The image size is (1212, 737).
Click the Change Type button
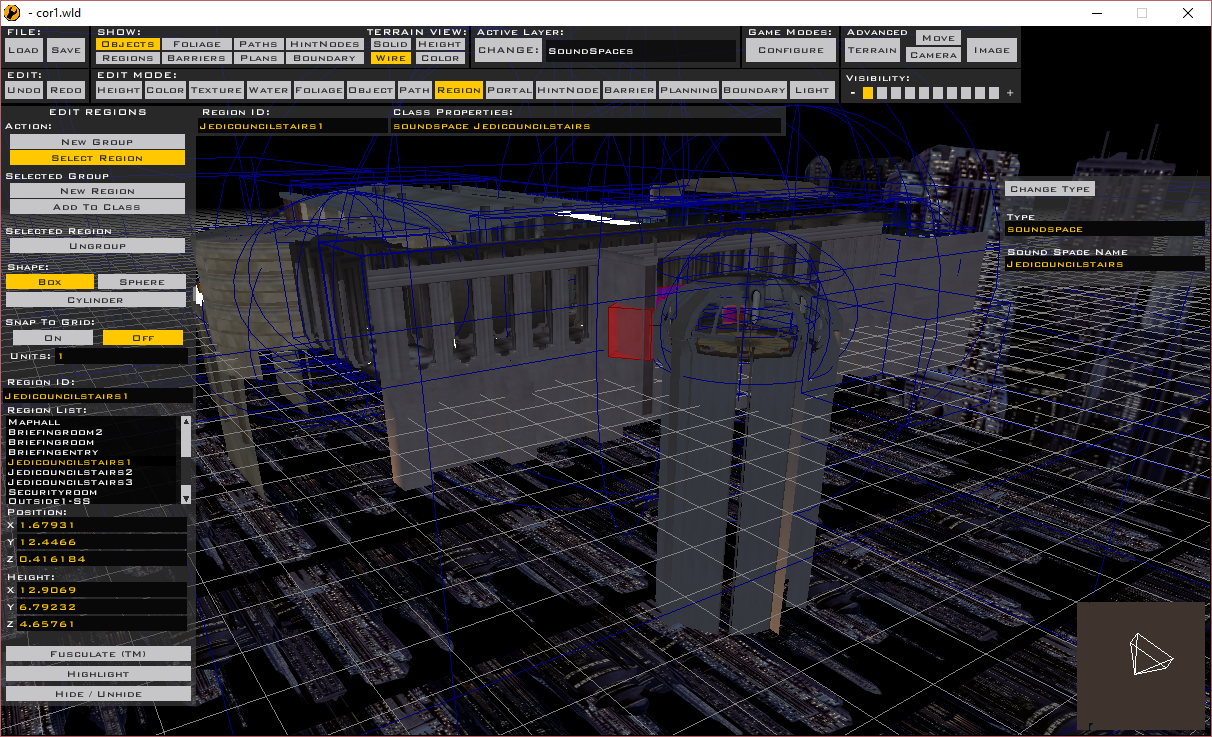click(x=1050, y=189)
